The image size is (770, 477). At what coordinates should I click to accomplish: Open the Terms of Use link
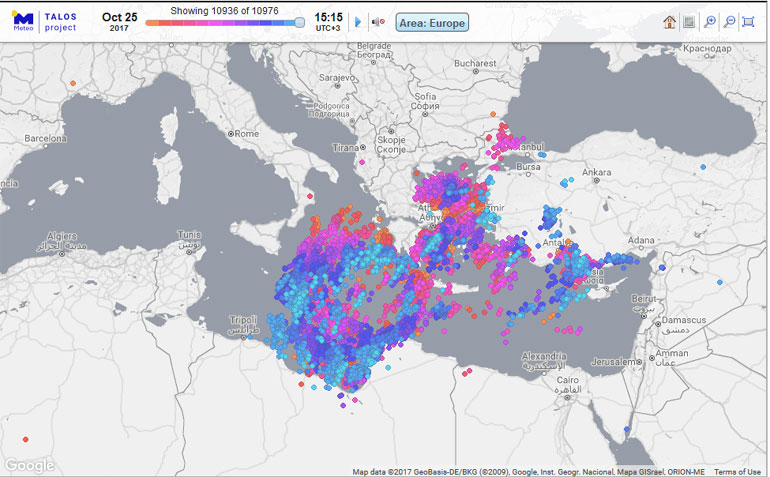click(737, 472)
